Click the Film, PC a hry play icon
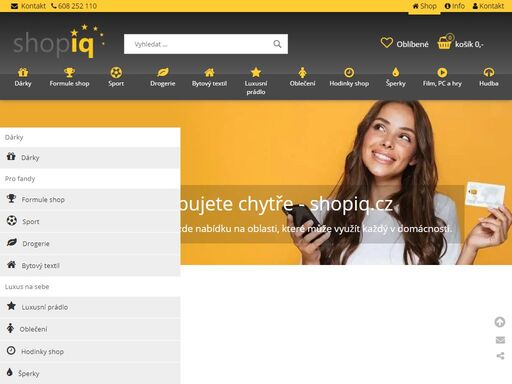Screen dimensions: 512x384 442,72
